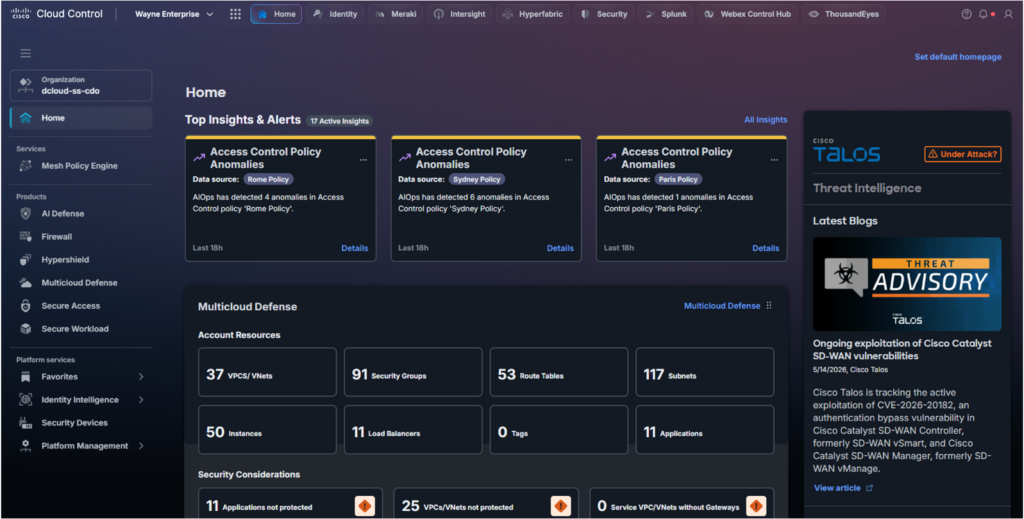Expand the Platform Management chevron
1024x519 pixels.
[x=141, y=446]
